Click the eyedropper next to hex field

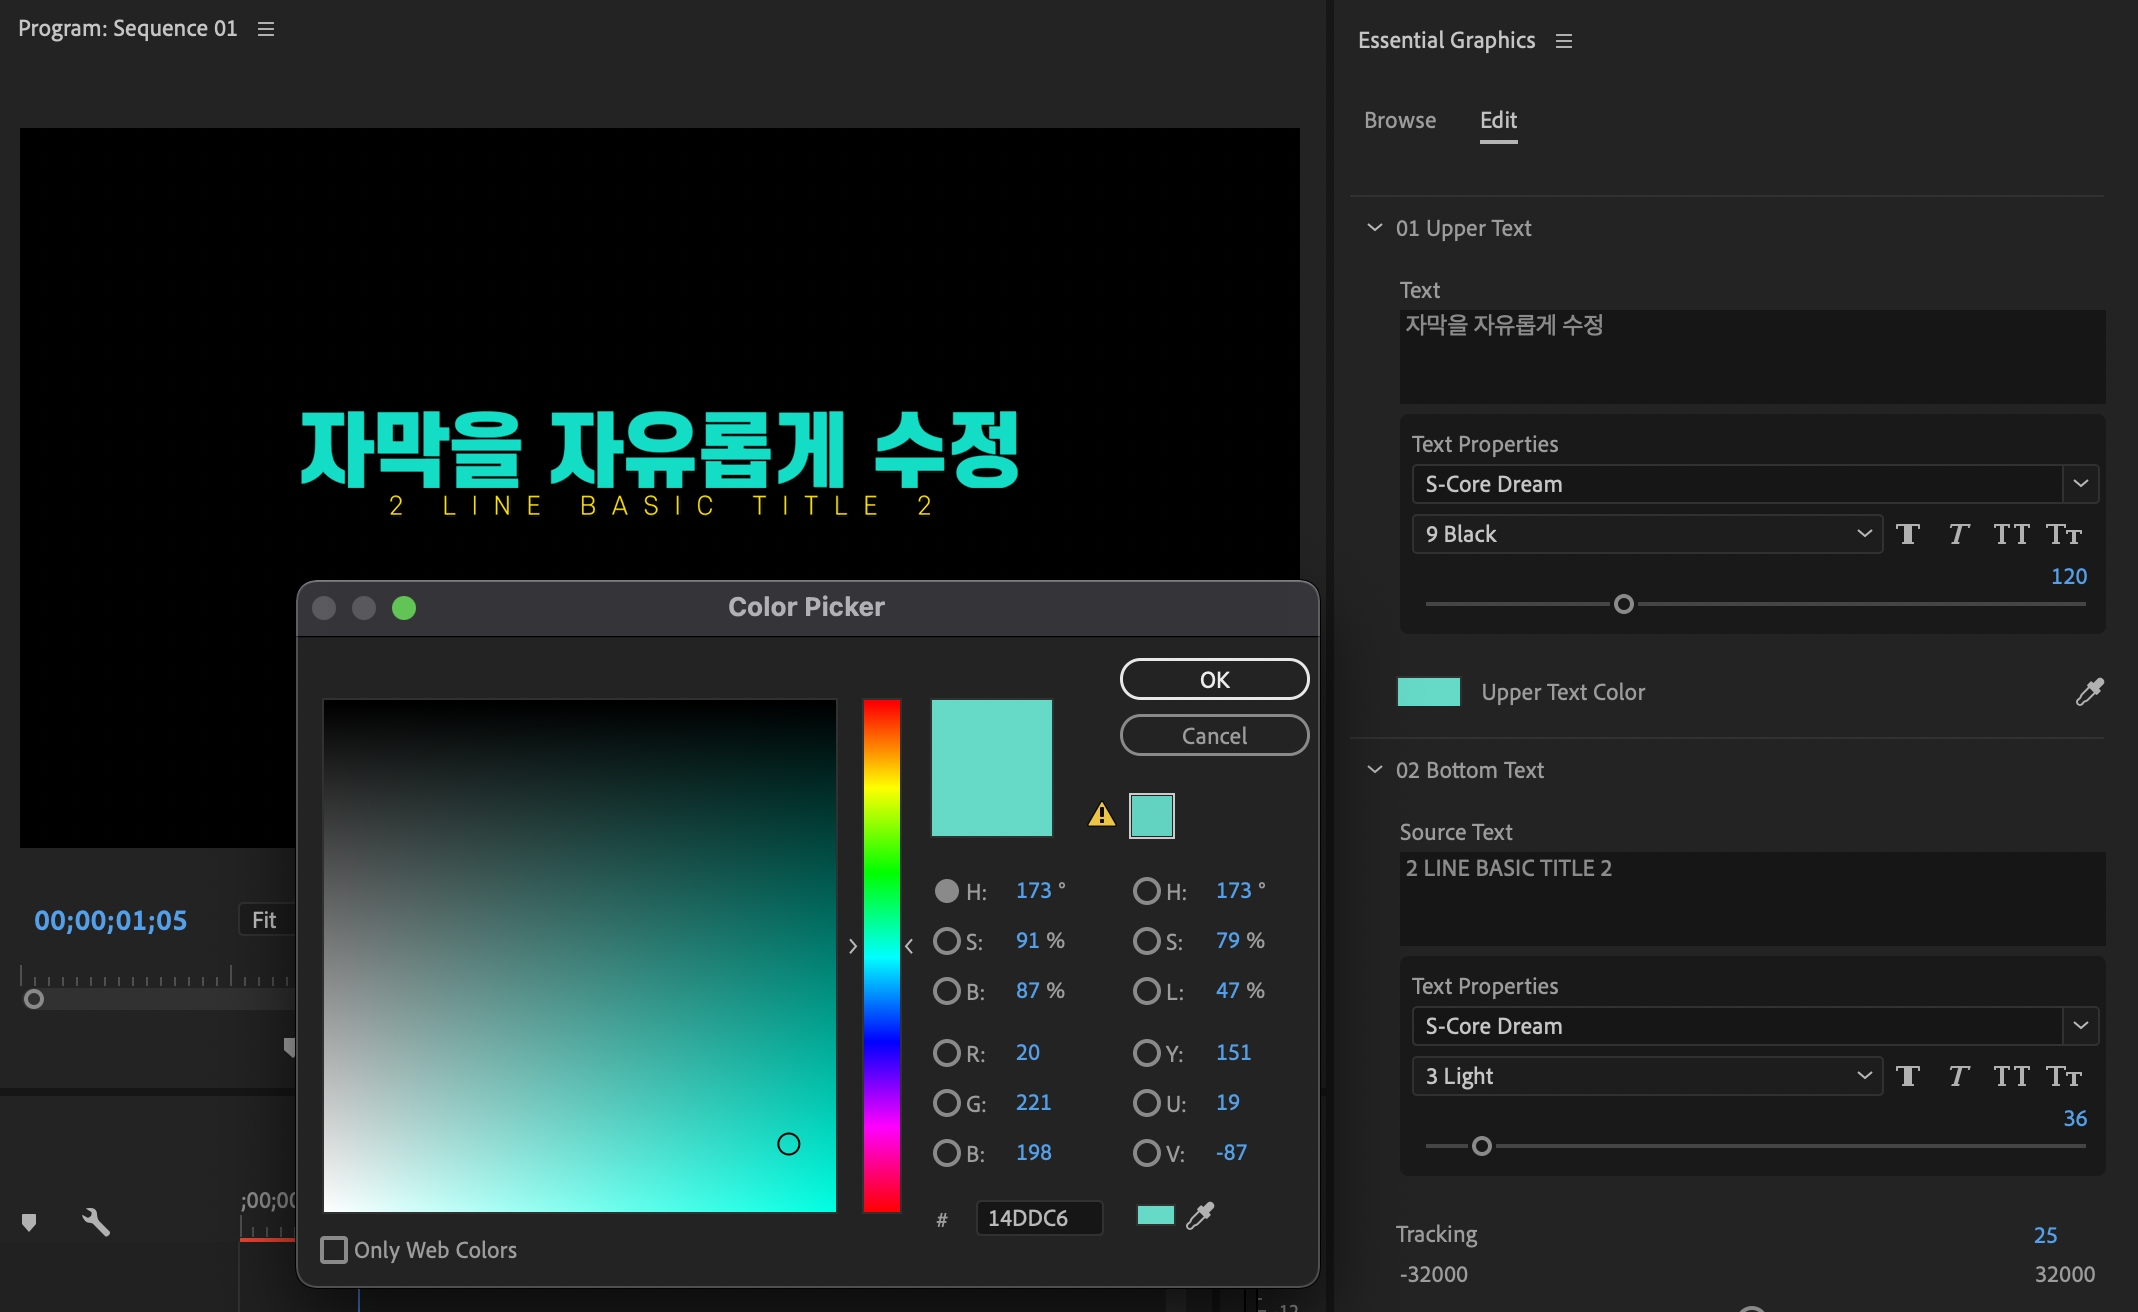coord(1199,1216)
